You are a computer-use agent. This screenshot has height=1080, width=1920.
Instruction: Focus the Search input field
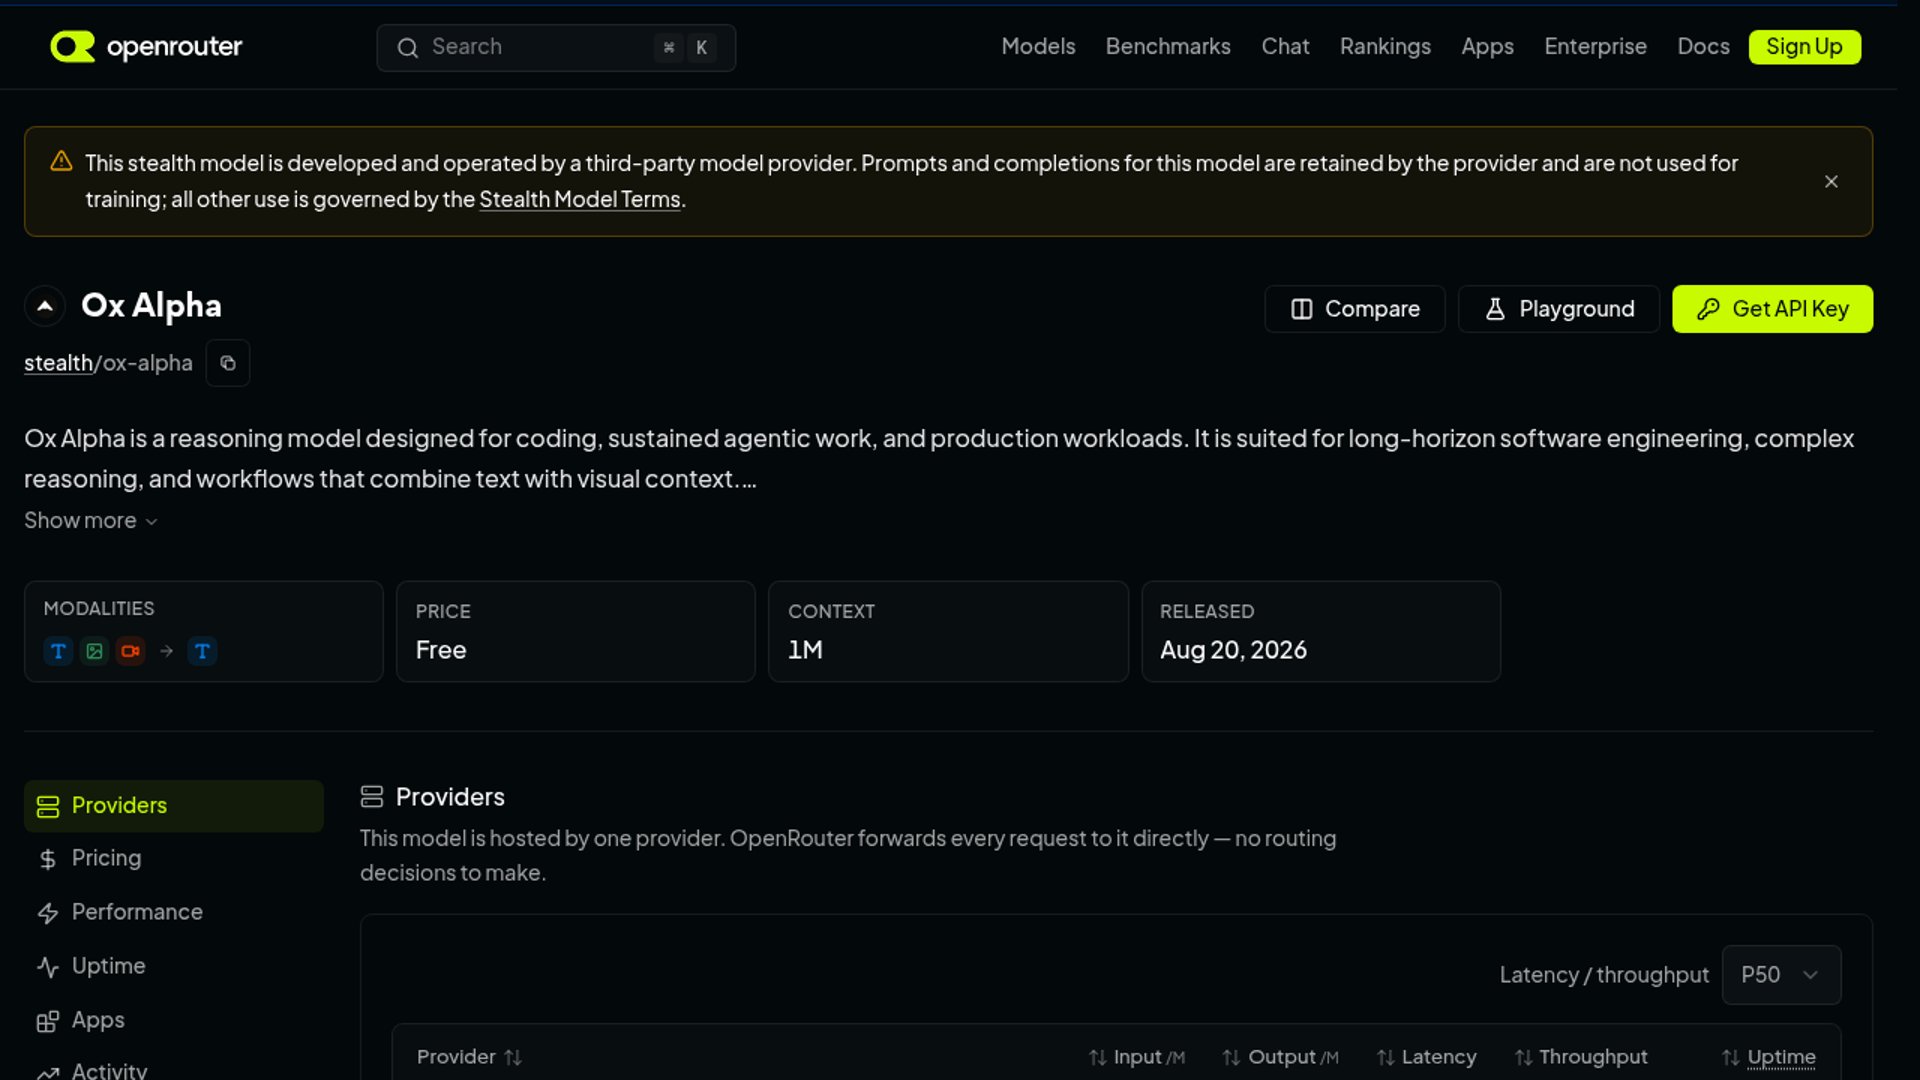point(556,48)
